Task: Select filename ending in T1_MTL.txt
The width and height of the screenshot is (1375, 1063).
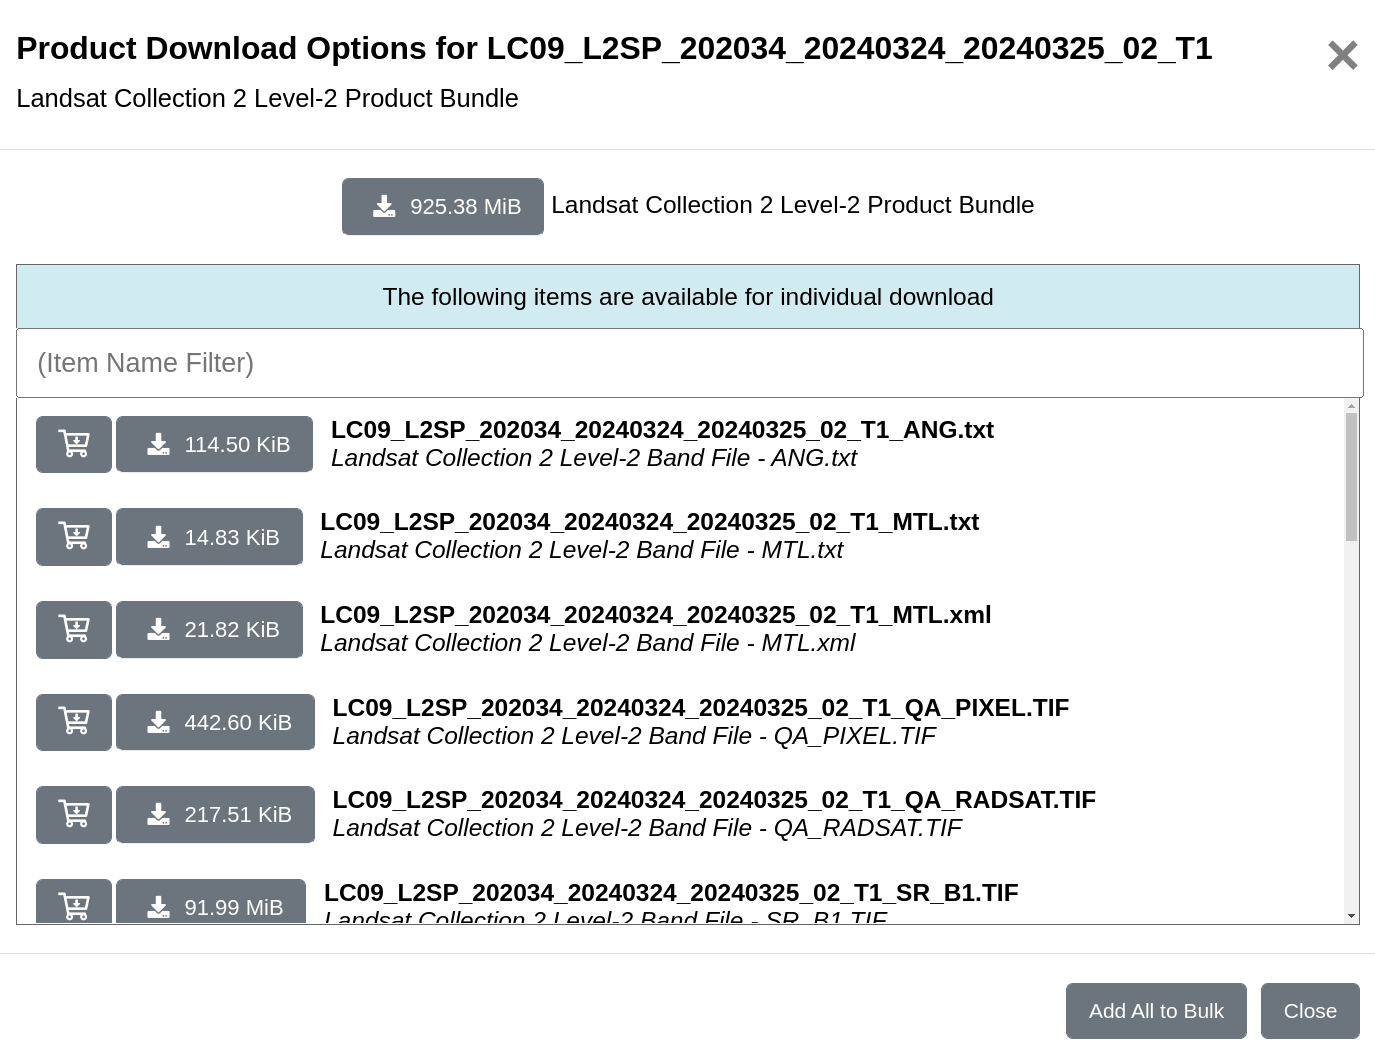Action: click(649, 522)
